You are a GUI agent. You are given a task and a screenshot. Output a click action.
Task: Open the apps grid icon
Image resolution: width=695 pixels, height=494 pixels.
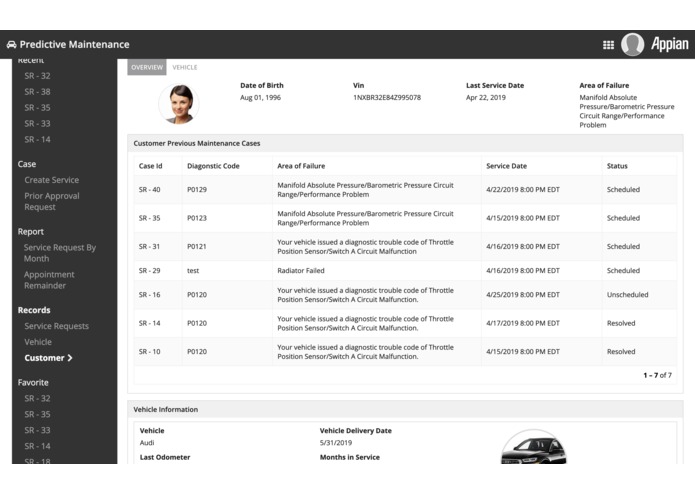608,45
